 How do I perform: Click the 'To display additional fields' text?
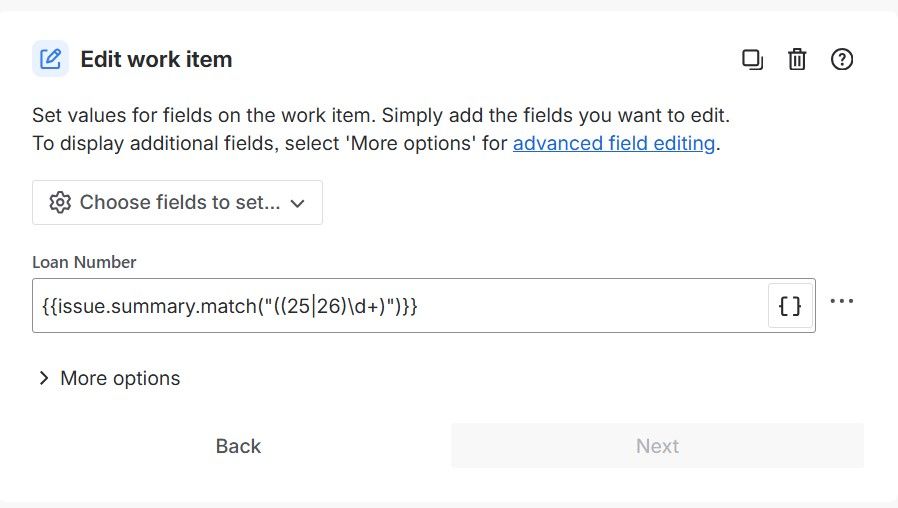coord(270,143)
